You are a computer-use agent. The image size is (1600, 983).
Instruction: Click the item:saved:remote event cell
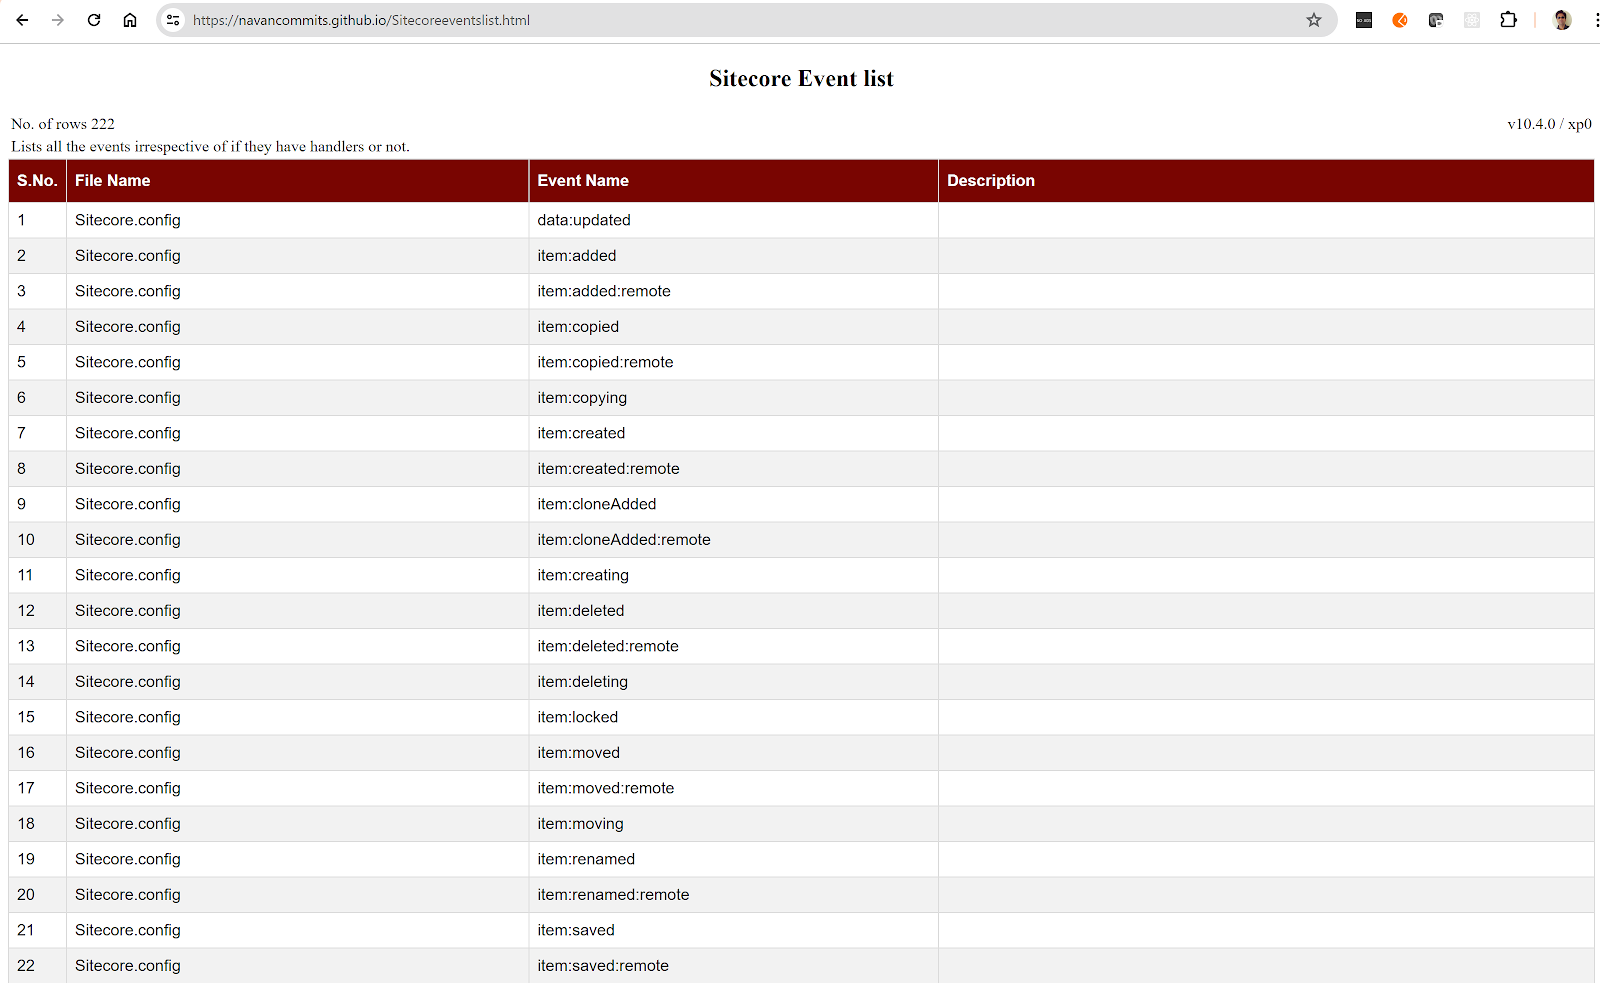click(734, 966)
